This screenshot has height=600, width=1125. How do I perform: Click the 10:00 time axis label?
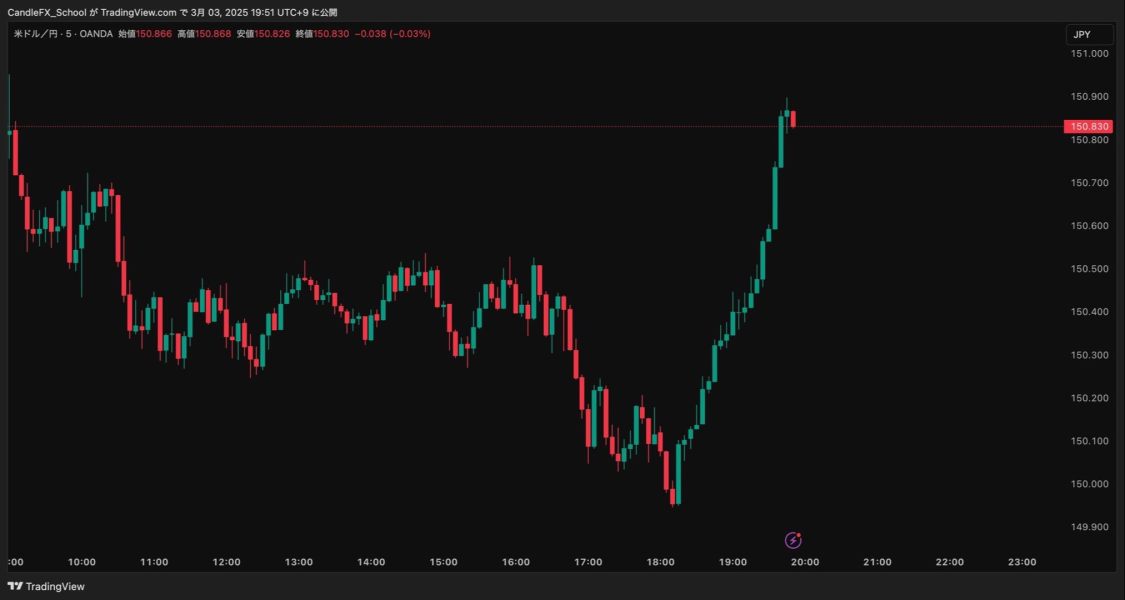tap(82, 562)
